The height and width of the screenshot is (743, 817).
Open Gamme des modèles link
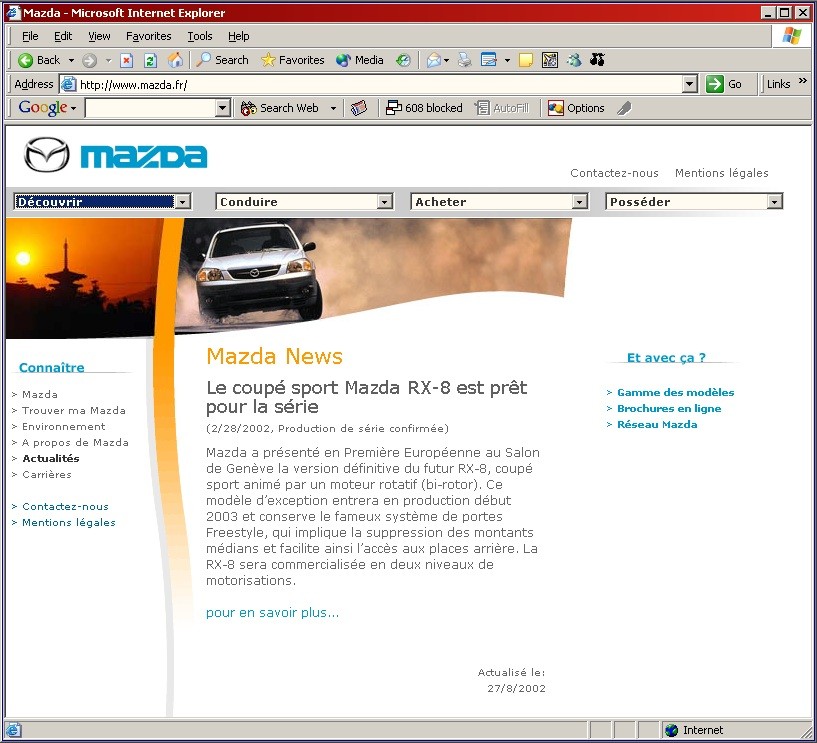tap(675, 392)
